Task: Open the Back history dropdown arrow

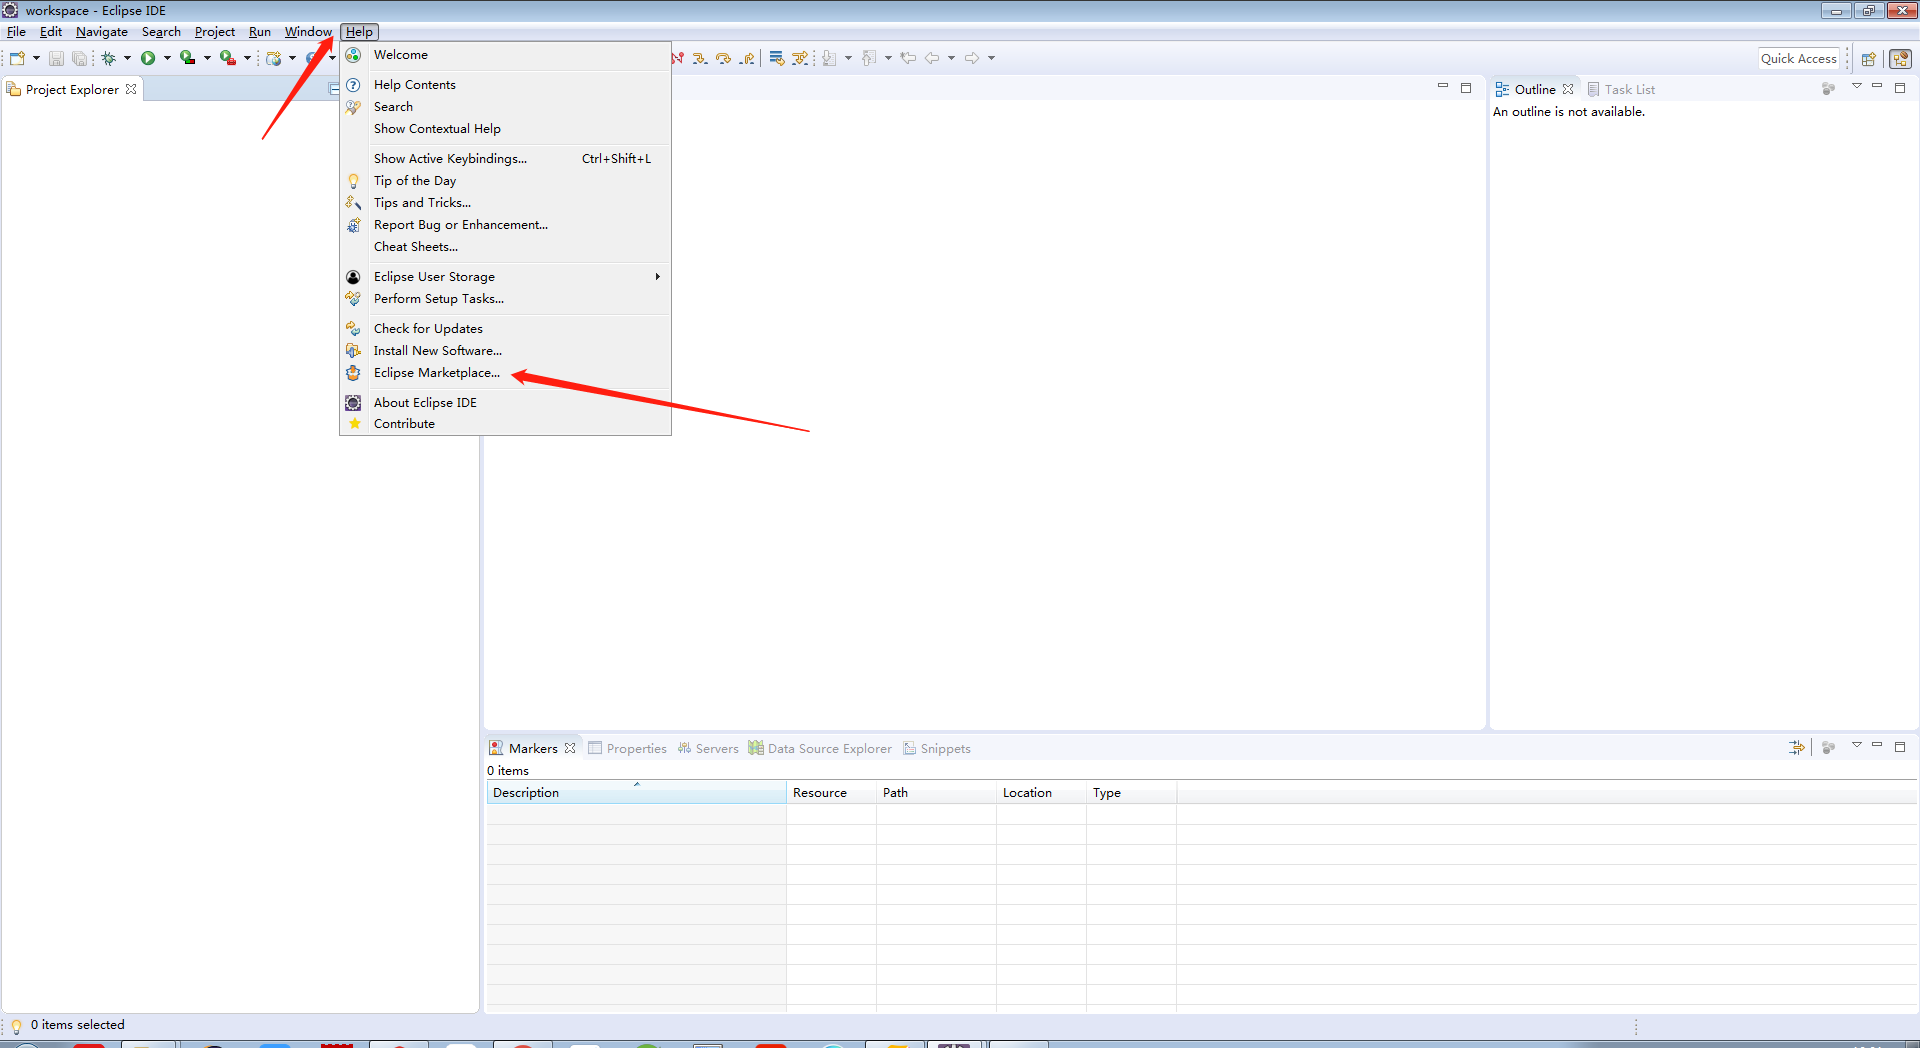Action: click(951, 58)
